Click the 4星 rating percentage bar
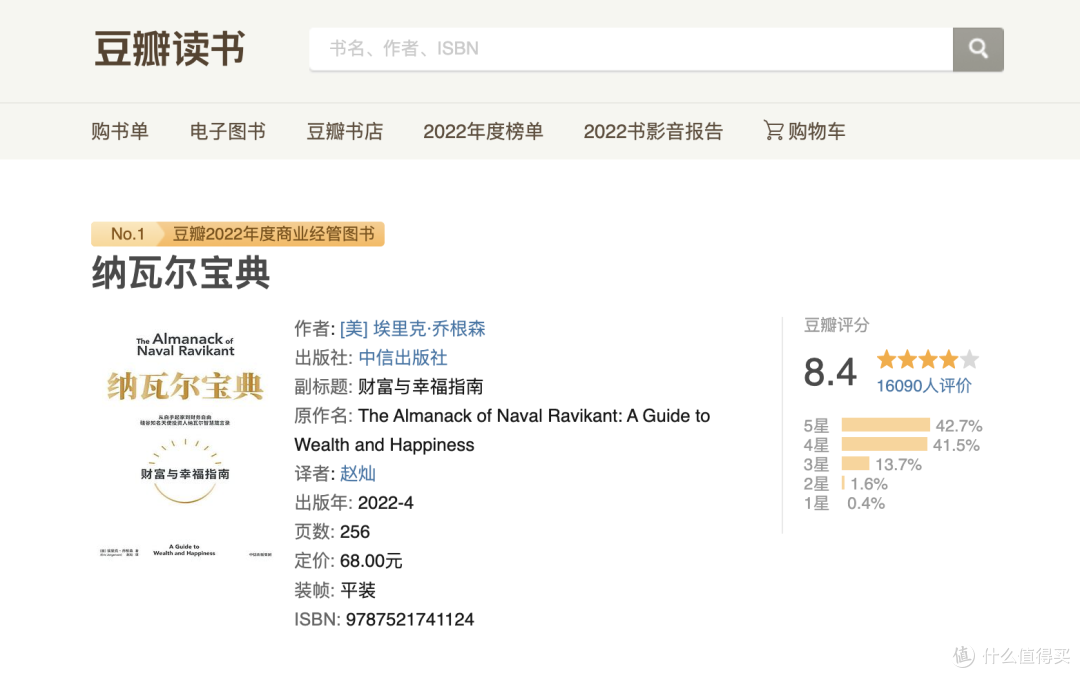1080x678 pixels. (x=884, y=444)
